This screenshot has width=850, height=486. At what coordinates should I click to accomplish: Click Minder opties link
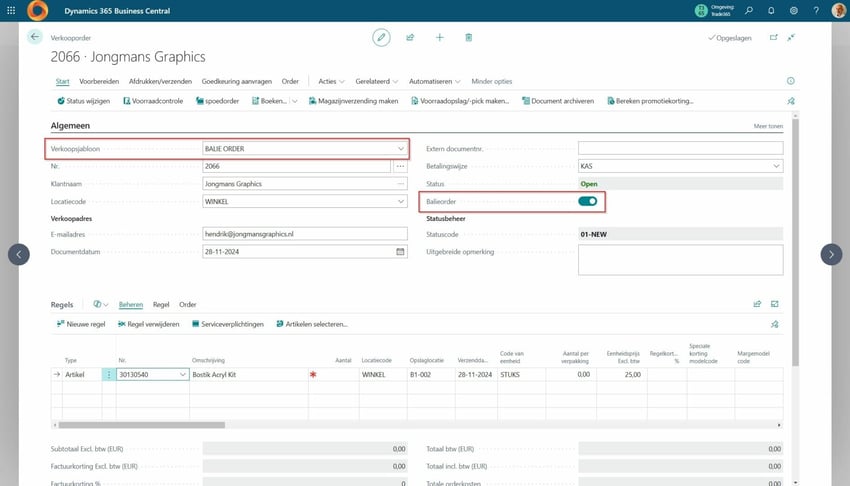click(x=492, y=81)
